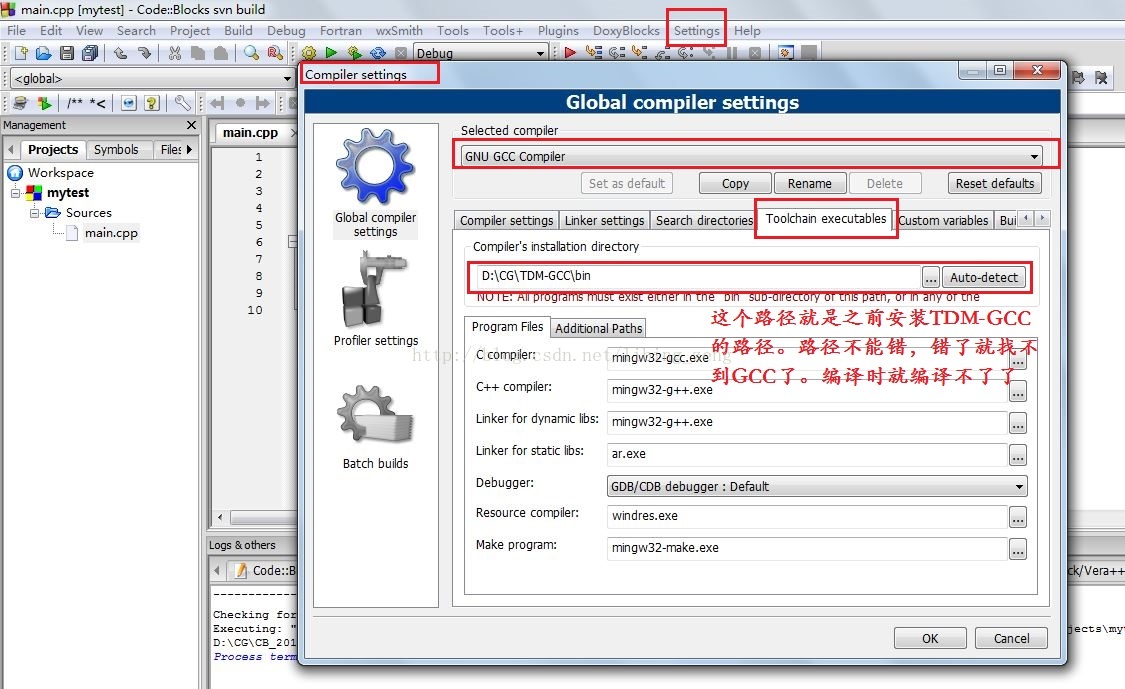Screen dimensions: 1125x689
Task: Switch to the Additional Paths tab
Action: [598, 328]
